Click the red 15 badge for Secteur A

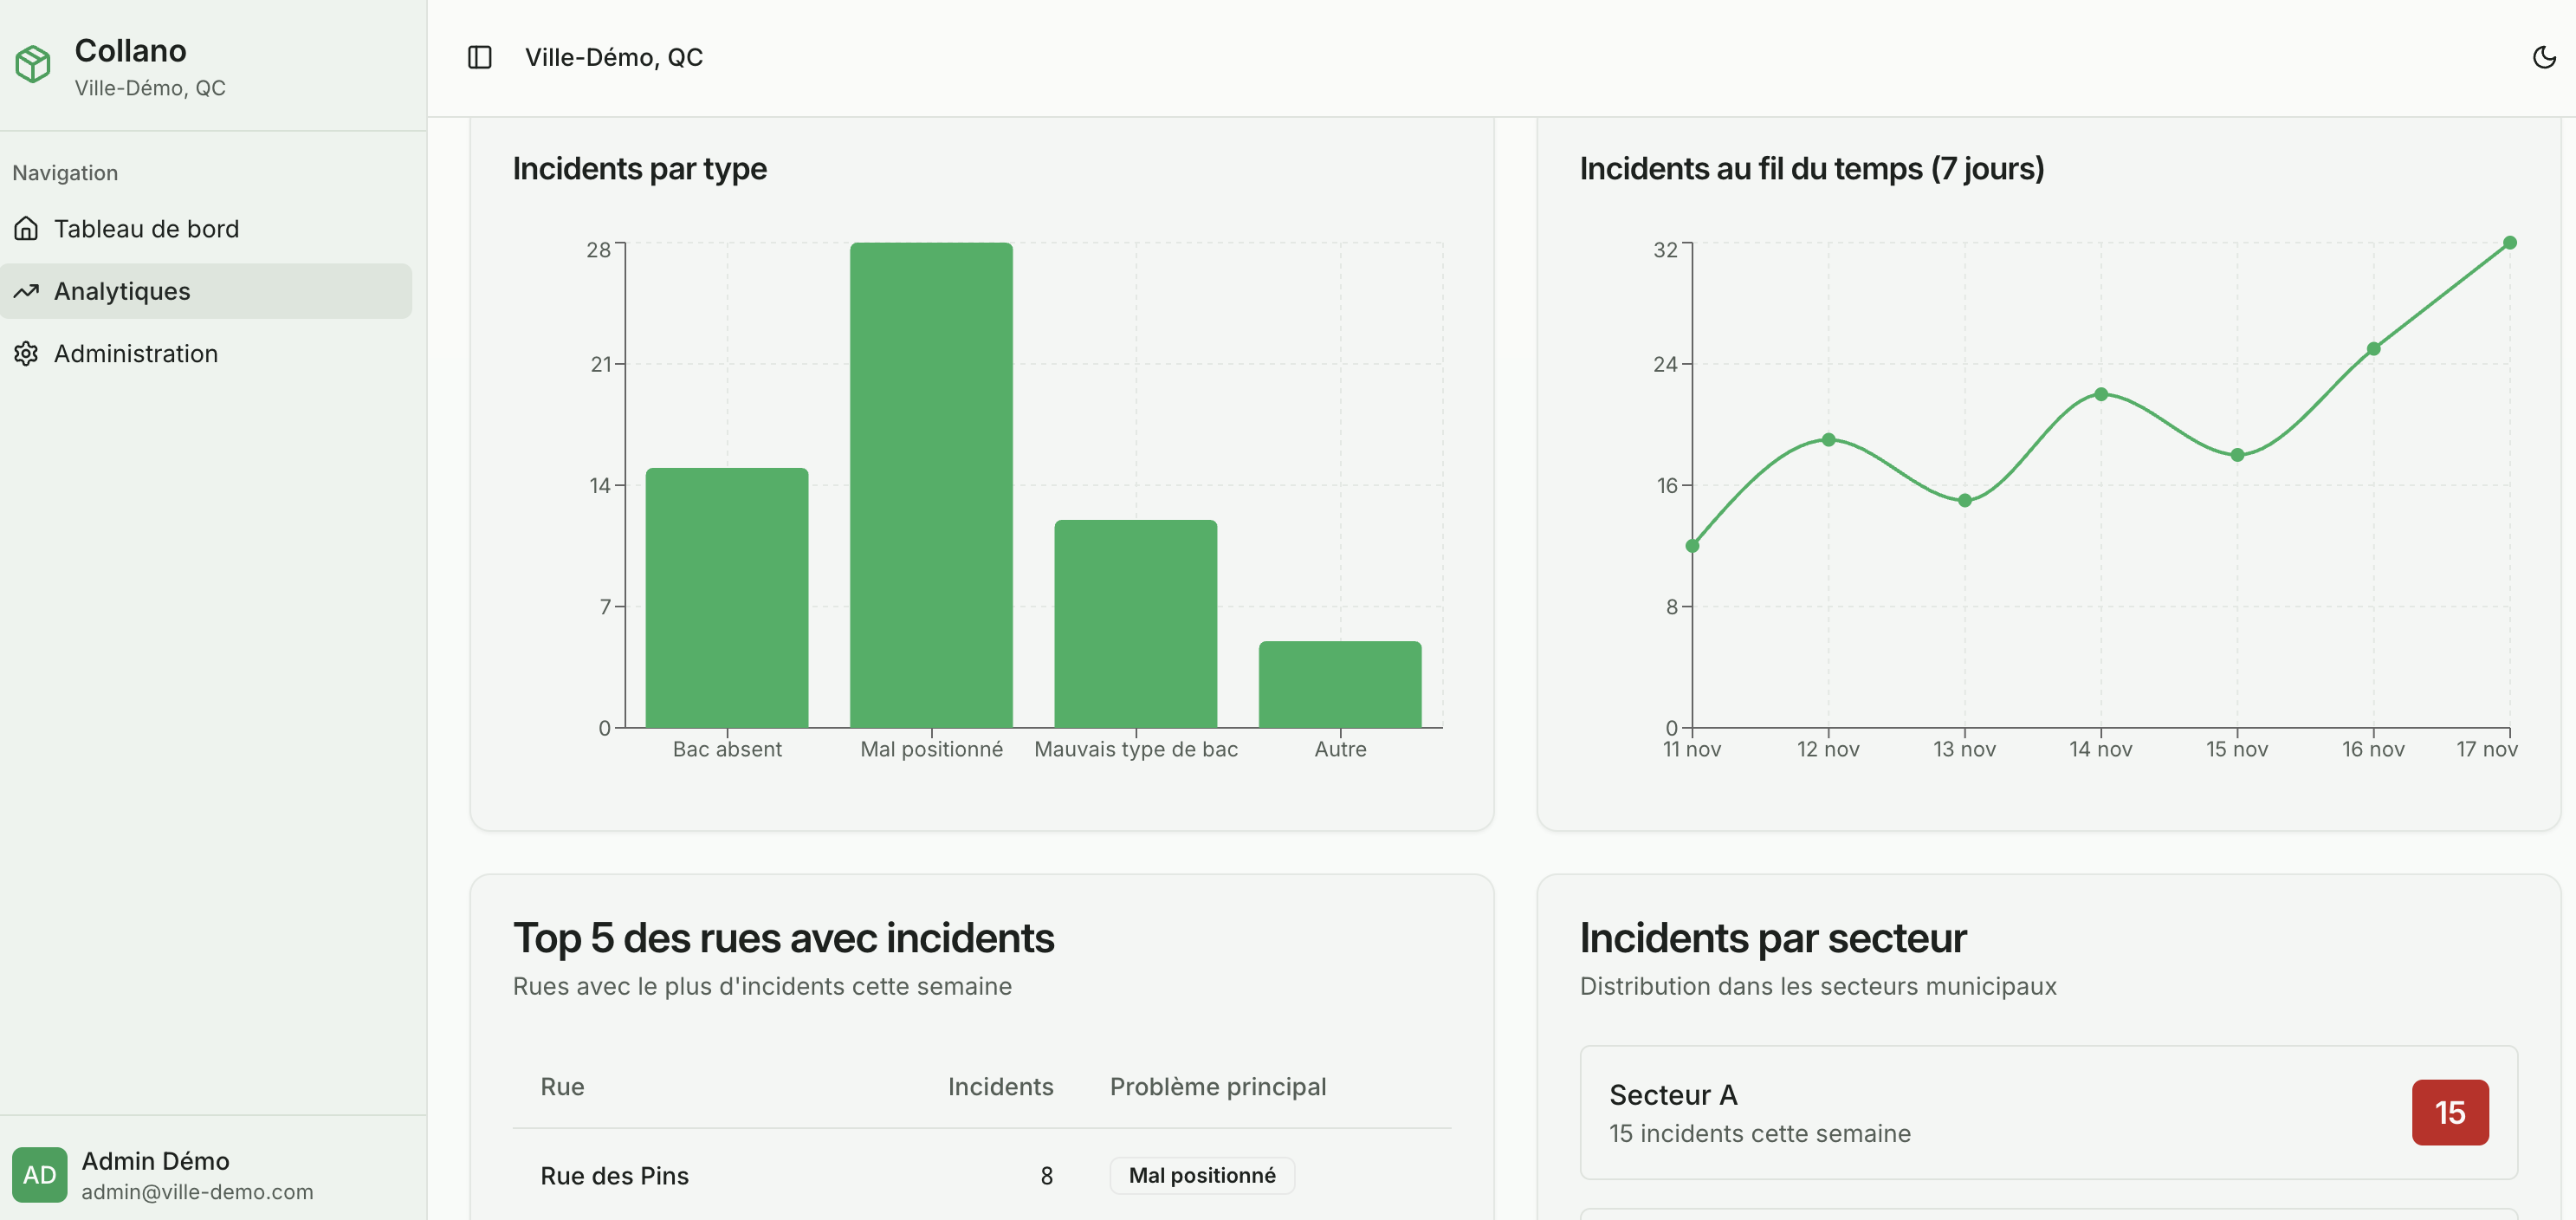2451,1112
